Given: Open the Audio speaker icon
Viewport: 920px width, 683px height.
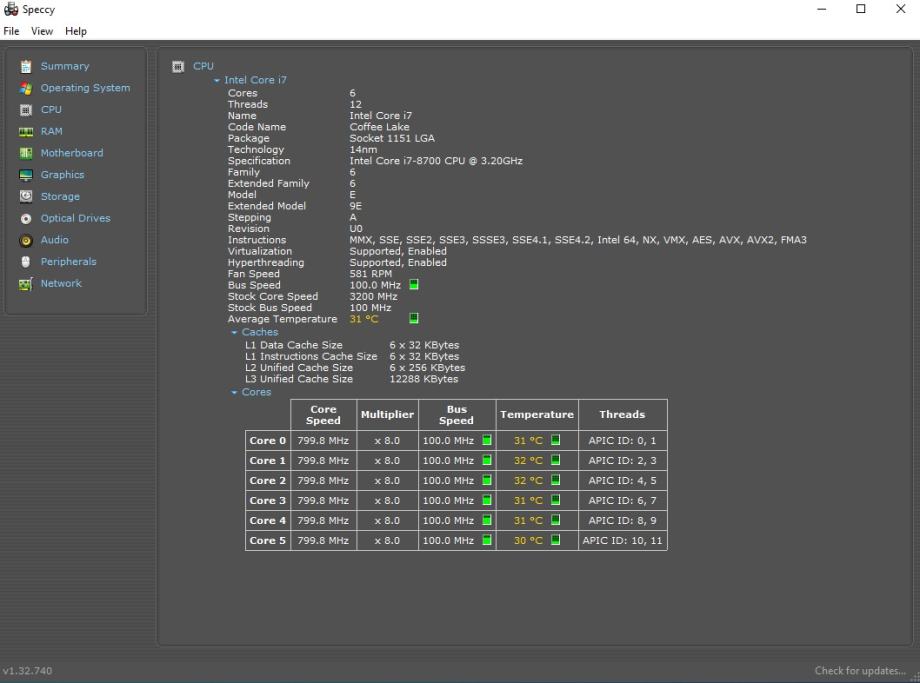Looking at the screenshot, I should coord(27,241).
